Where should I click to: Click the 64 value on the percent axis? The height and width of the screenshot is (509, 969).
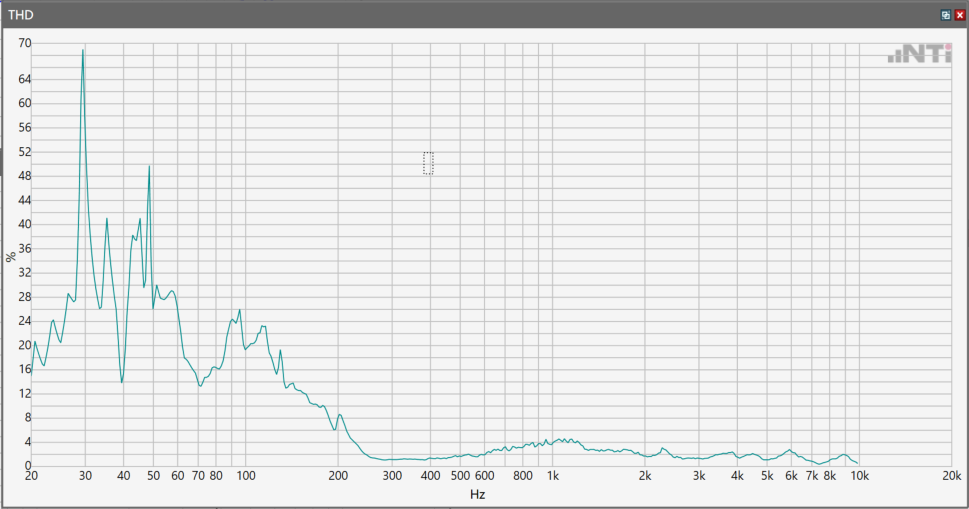25,79
